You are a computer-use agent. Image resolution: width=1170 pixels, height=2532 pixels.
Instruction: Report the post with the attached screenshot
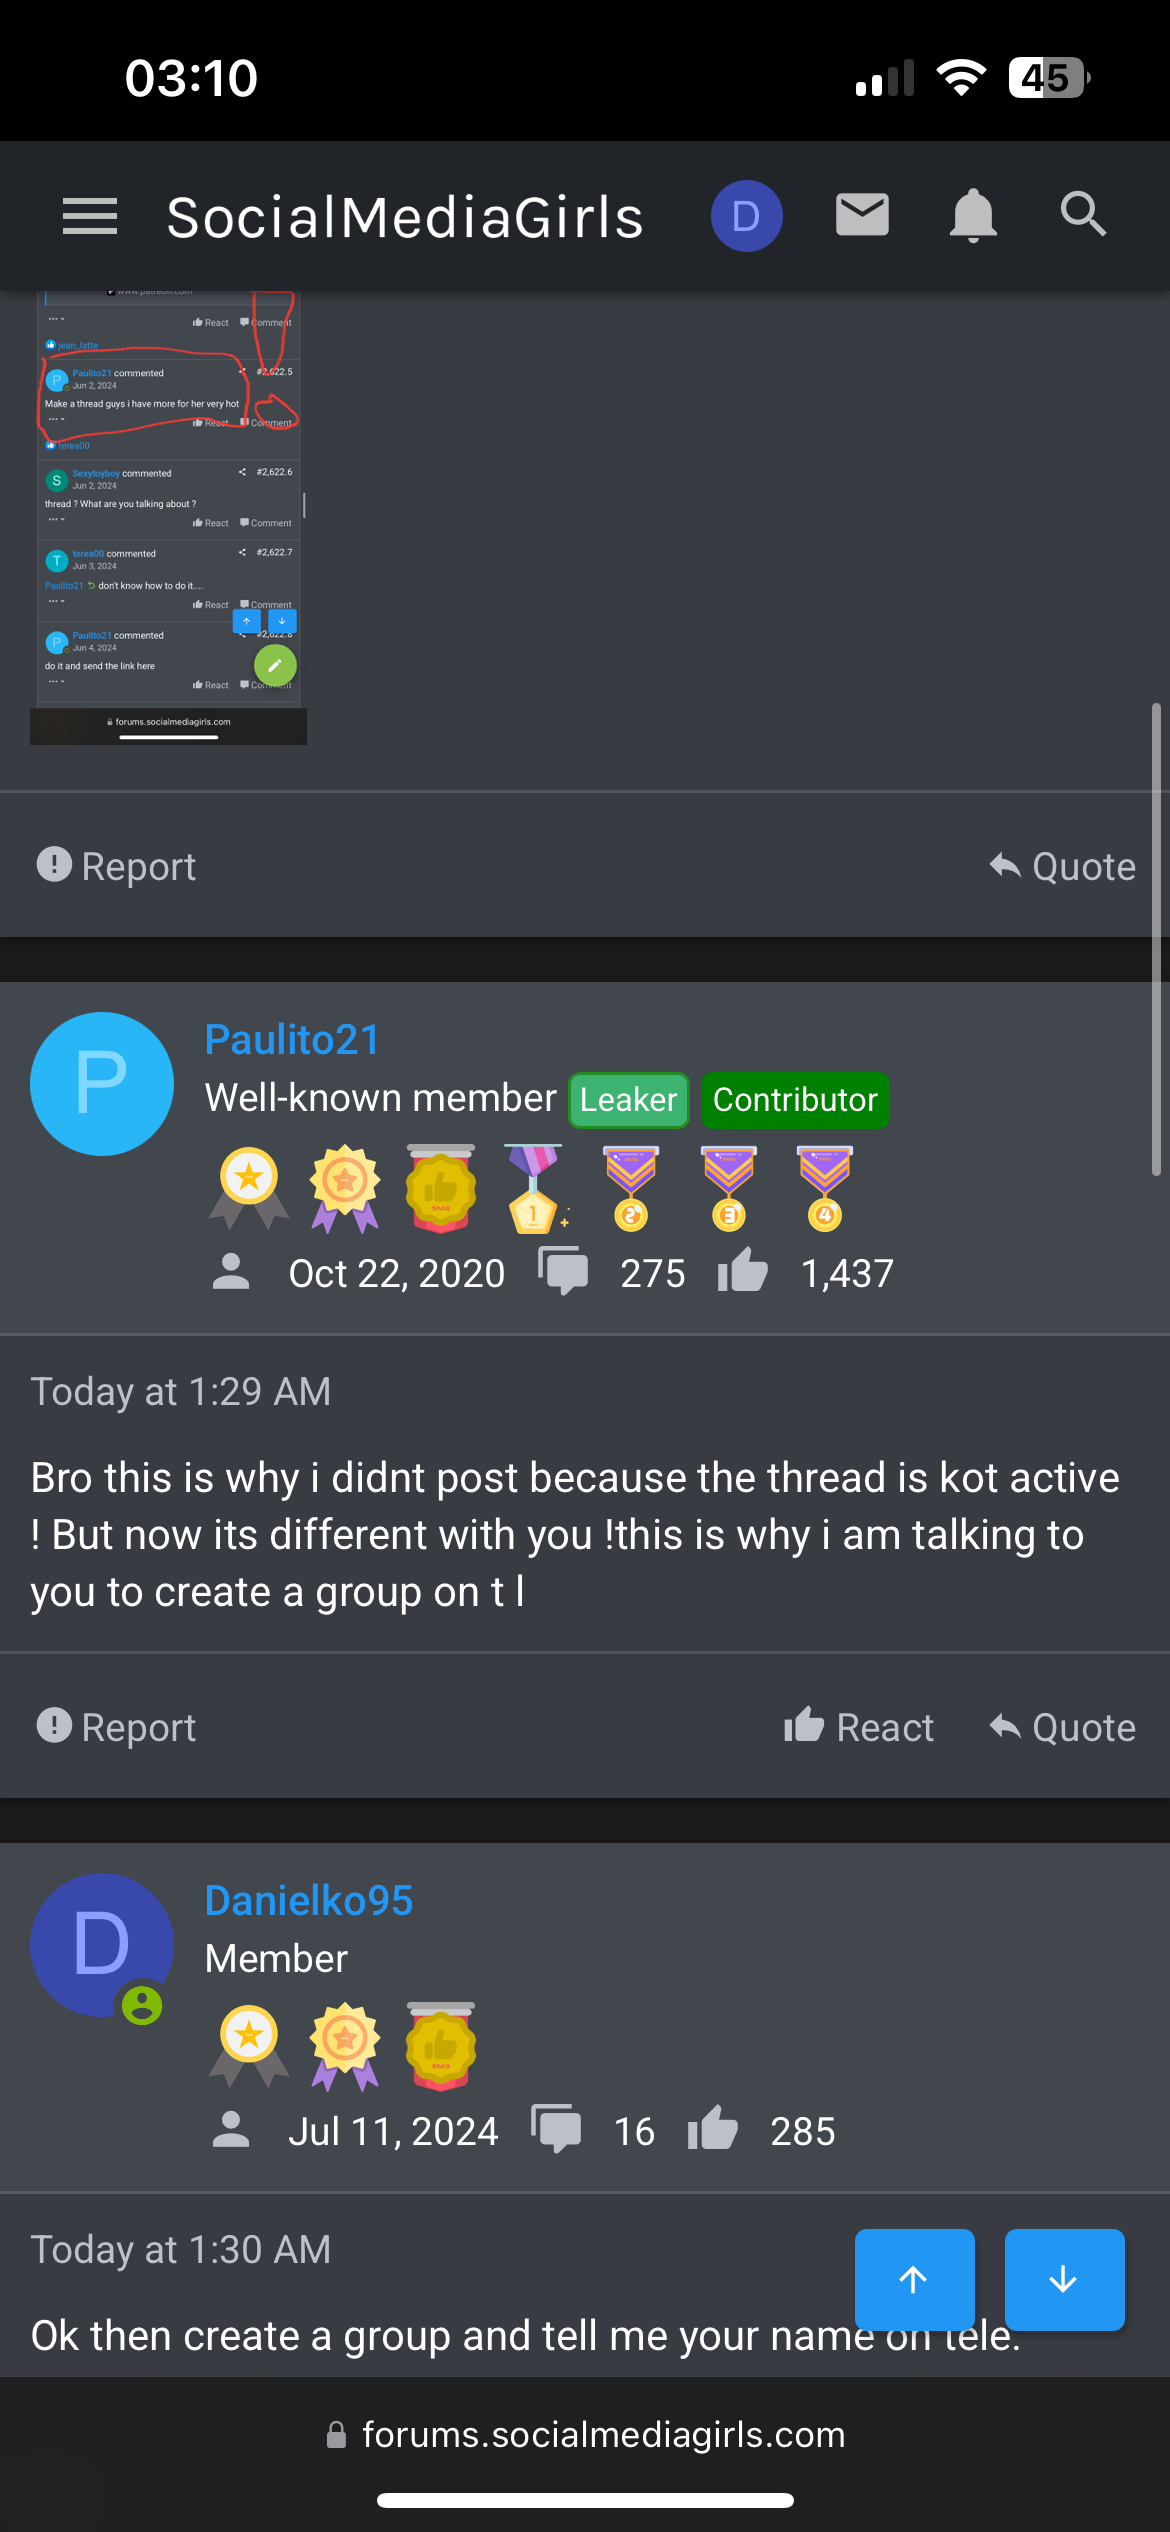[x=117, y=866]
